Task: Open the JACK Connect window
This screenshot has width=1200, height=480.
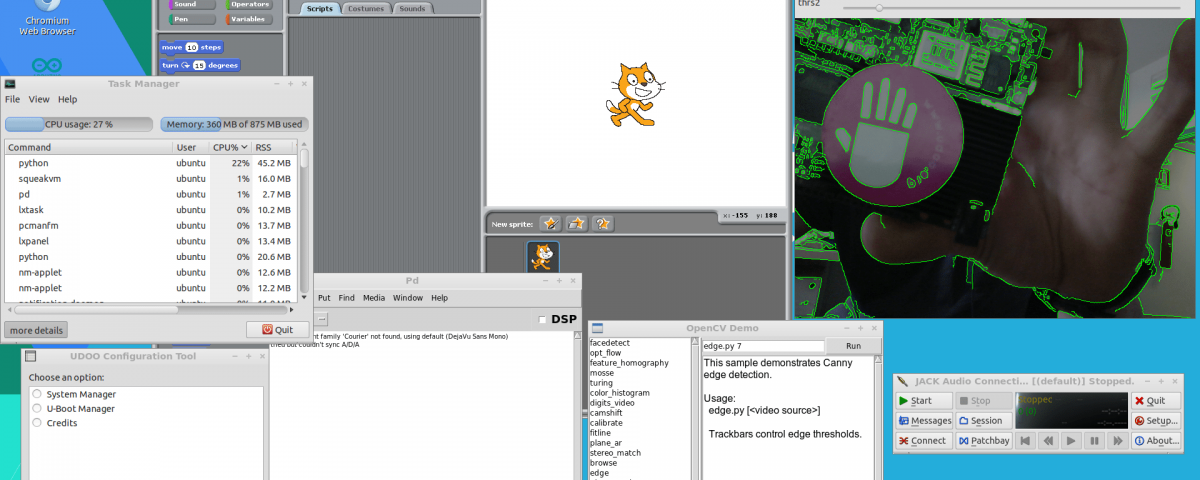Action: pyautogui.click(x=924, y=441)
